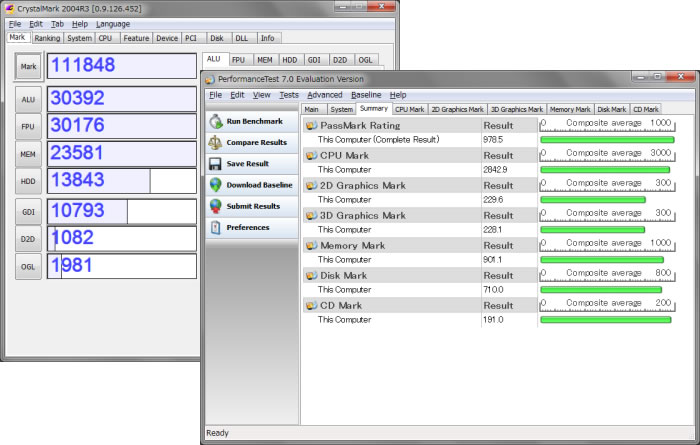This screenshot has width=700, height=445.
Task: Click the Download Baseline globe icon
Action: coord(216,185)
